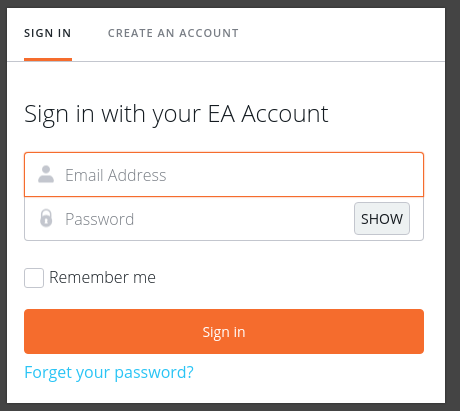Tick the Remember me checkbox
Screen dimensions: 460x411
coord(34,278)
